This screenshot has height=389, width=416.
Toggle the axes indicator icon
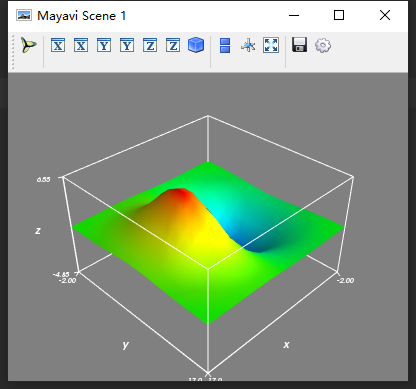(x=248, y=45)
